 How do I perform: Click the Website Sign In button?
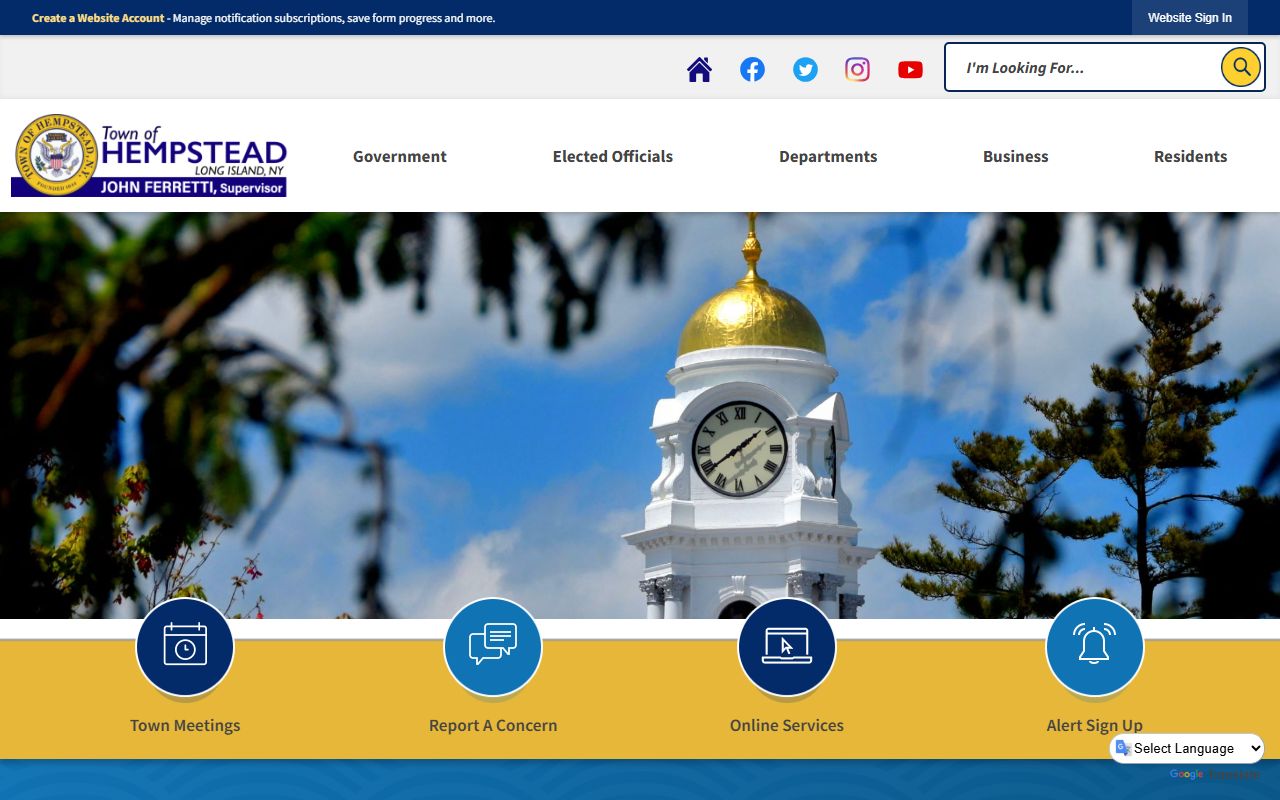point(1189,18)
